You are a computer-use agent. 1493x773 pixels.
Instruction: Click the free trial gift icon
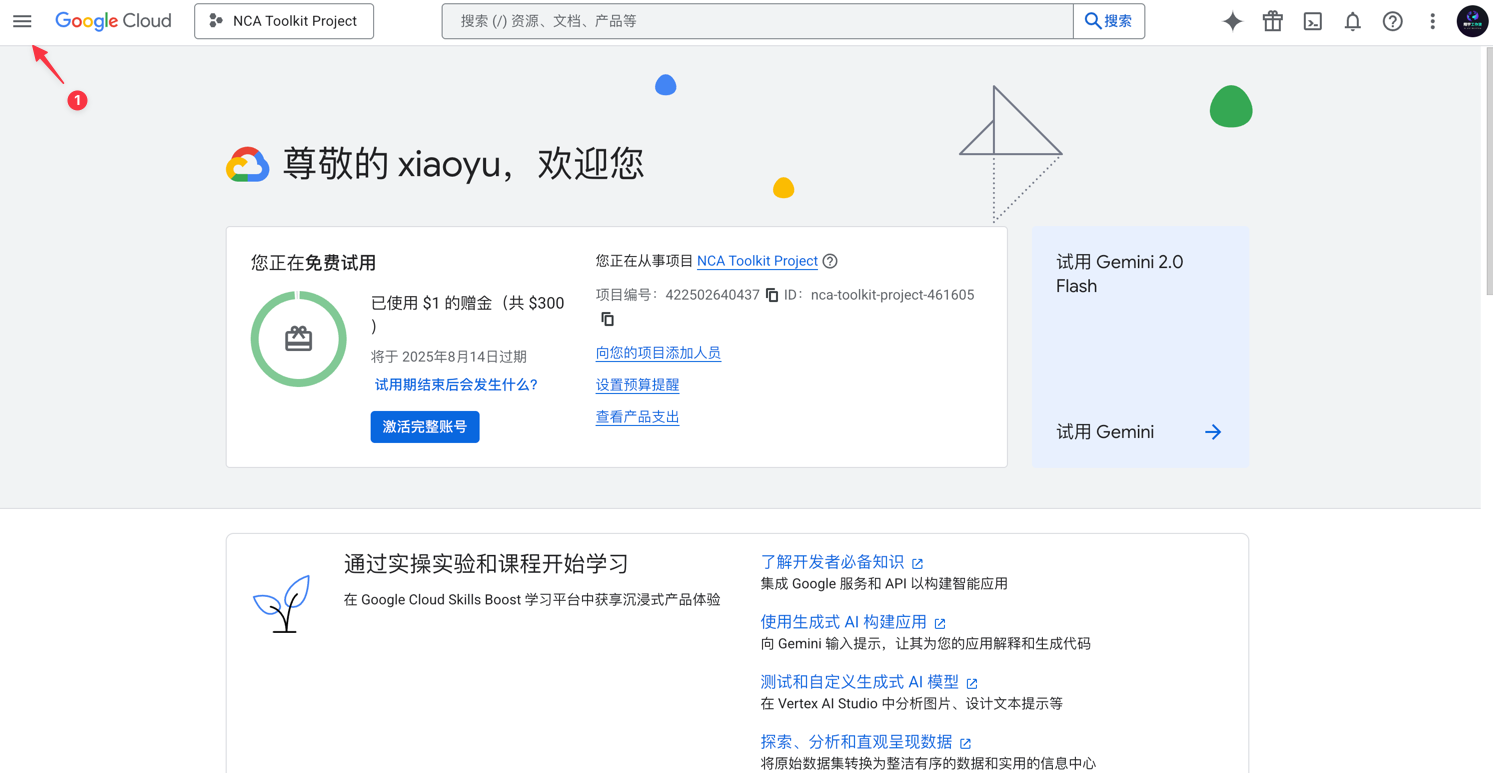pos(1272,20)
